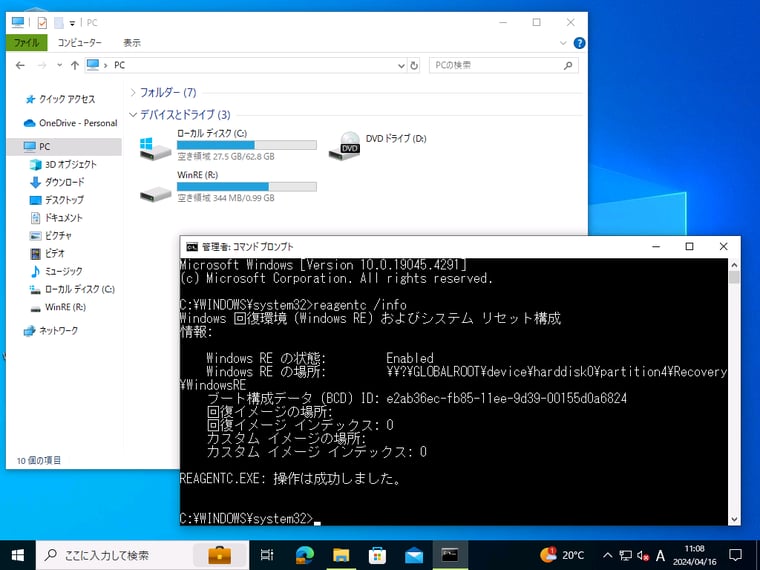760x570 pixels.
Task: Click the Command Prompt scroll up arrow
Action: (x=734, y=265)
